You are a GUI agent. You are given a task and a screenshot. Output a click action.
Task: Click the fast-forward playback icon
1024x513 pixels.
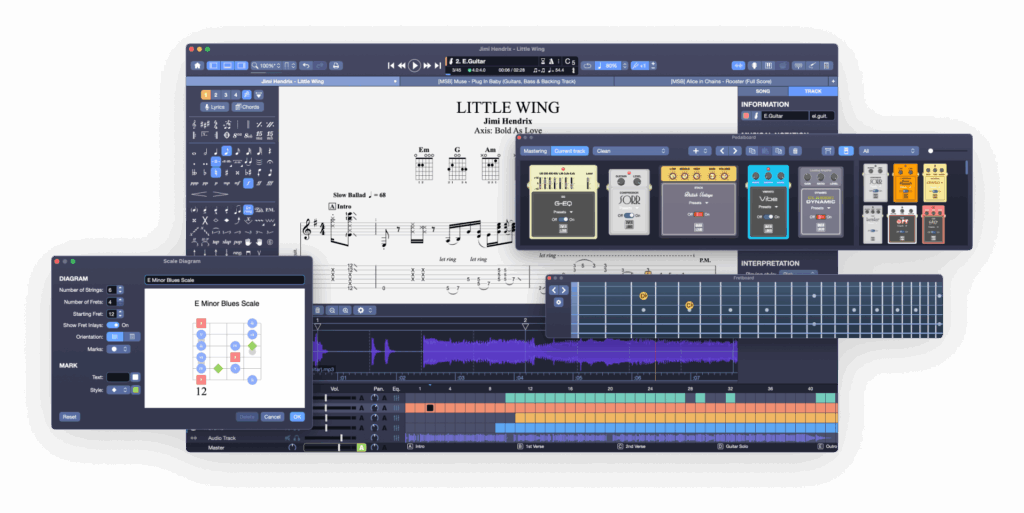[x=427, y=66]
